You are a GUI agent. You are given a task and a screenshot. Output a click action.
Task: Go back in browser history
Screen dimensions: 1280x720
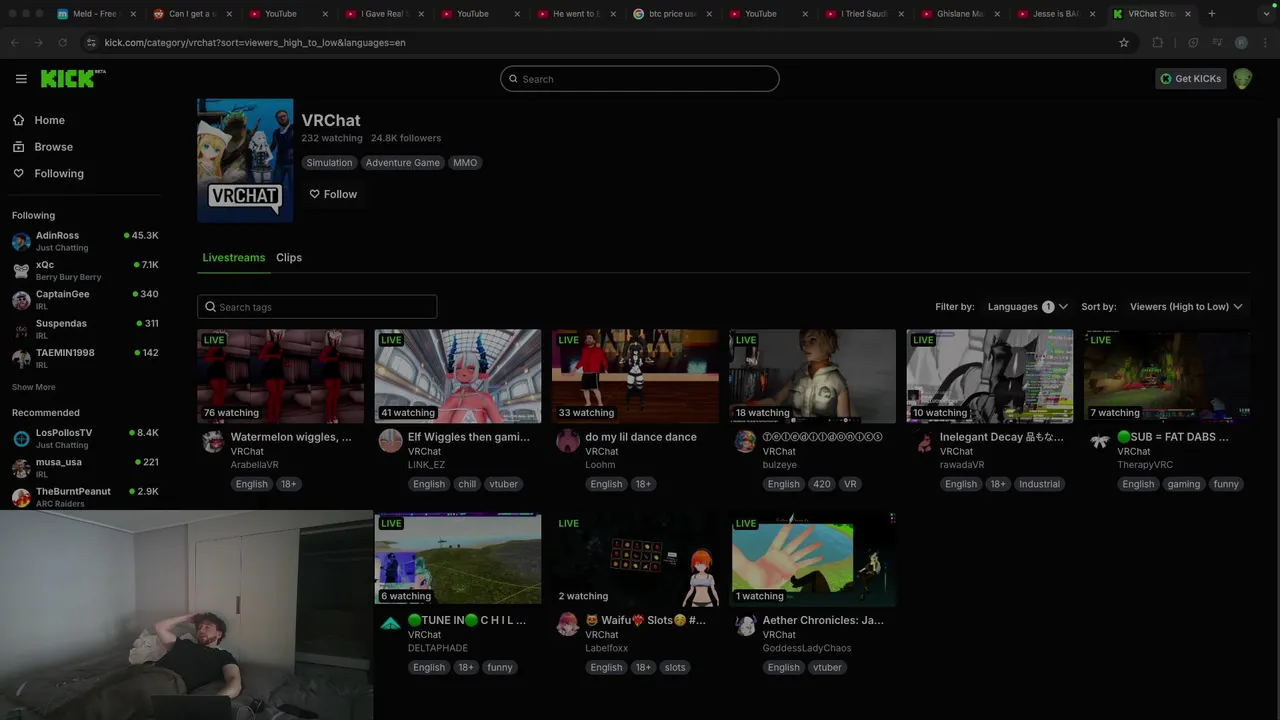pyautogui.click(x=15, y=43)
